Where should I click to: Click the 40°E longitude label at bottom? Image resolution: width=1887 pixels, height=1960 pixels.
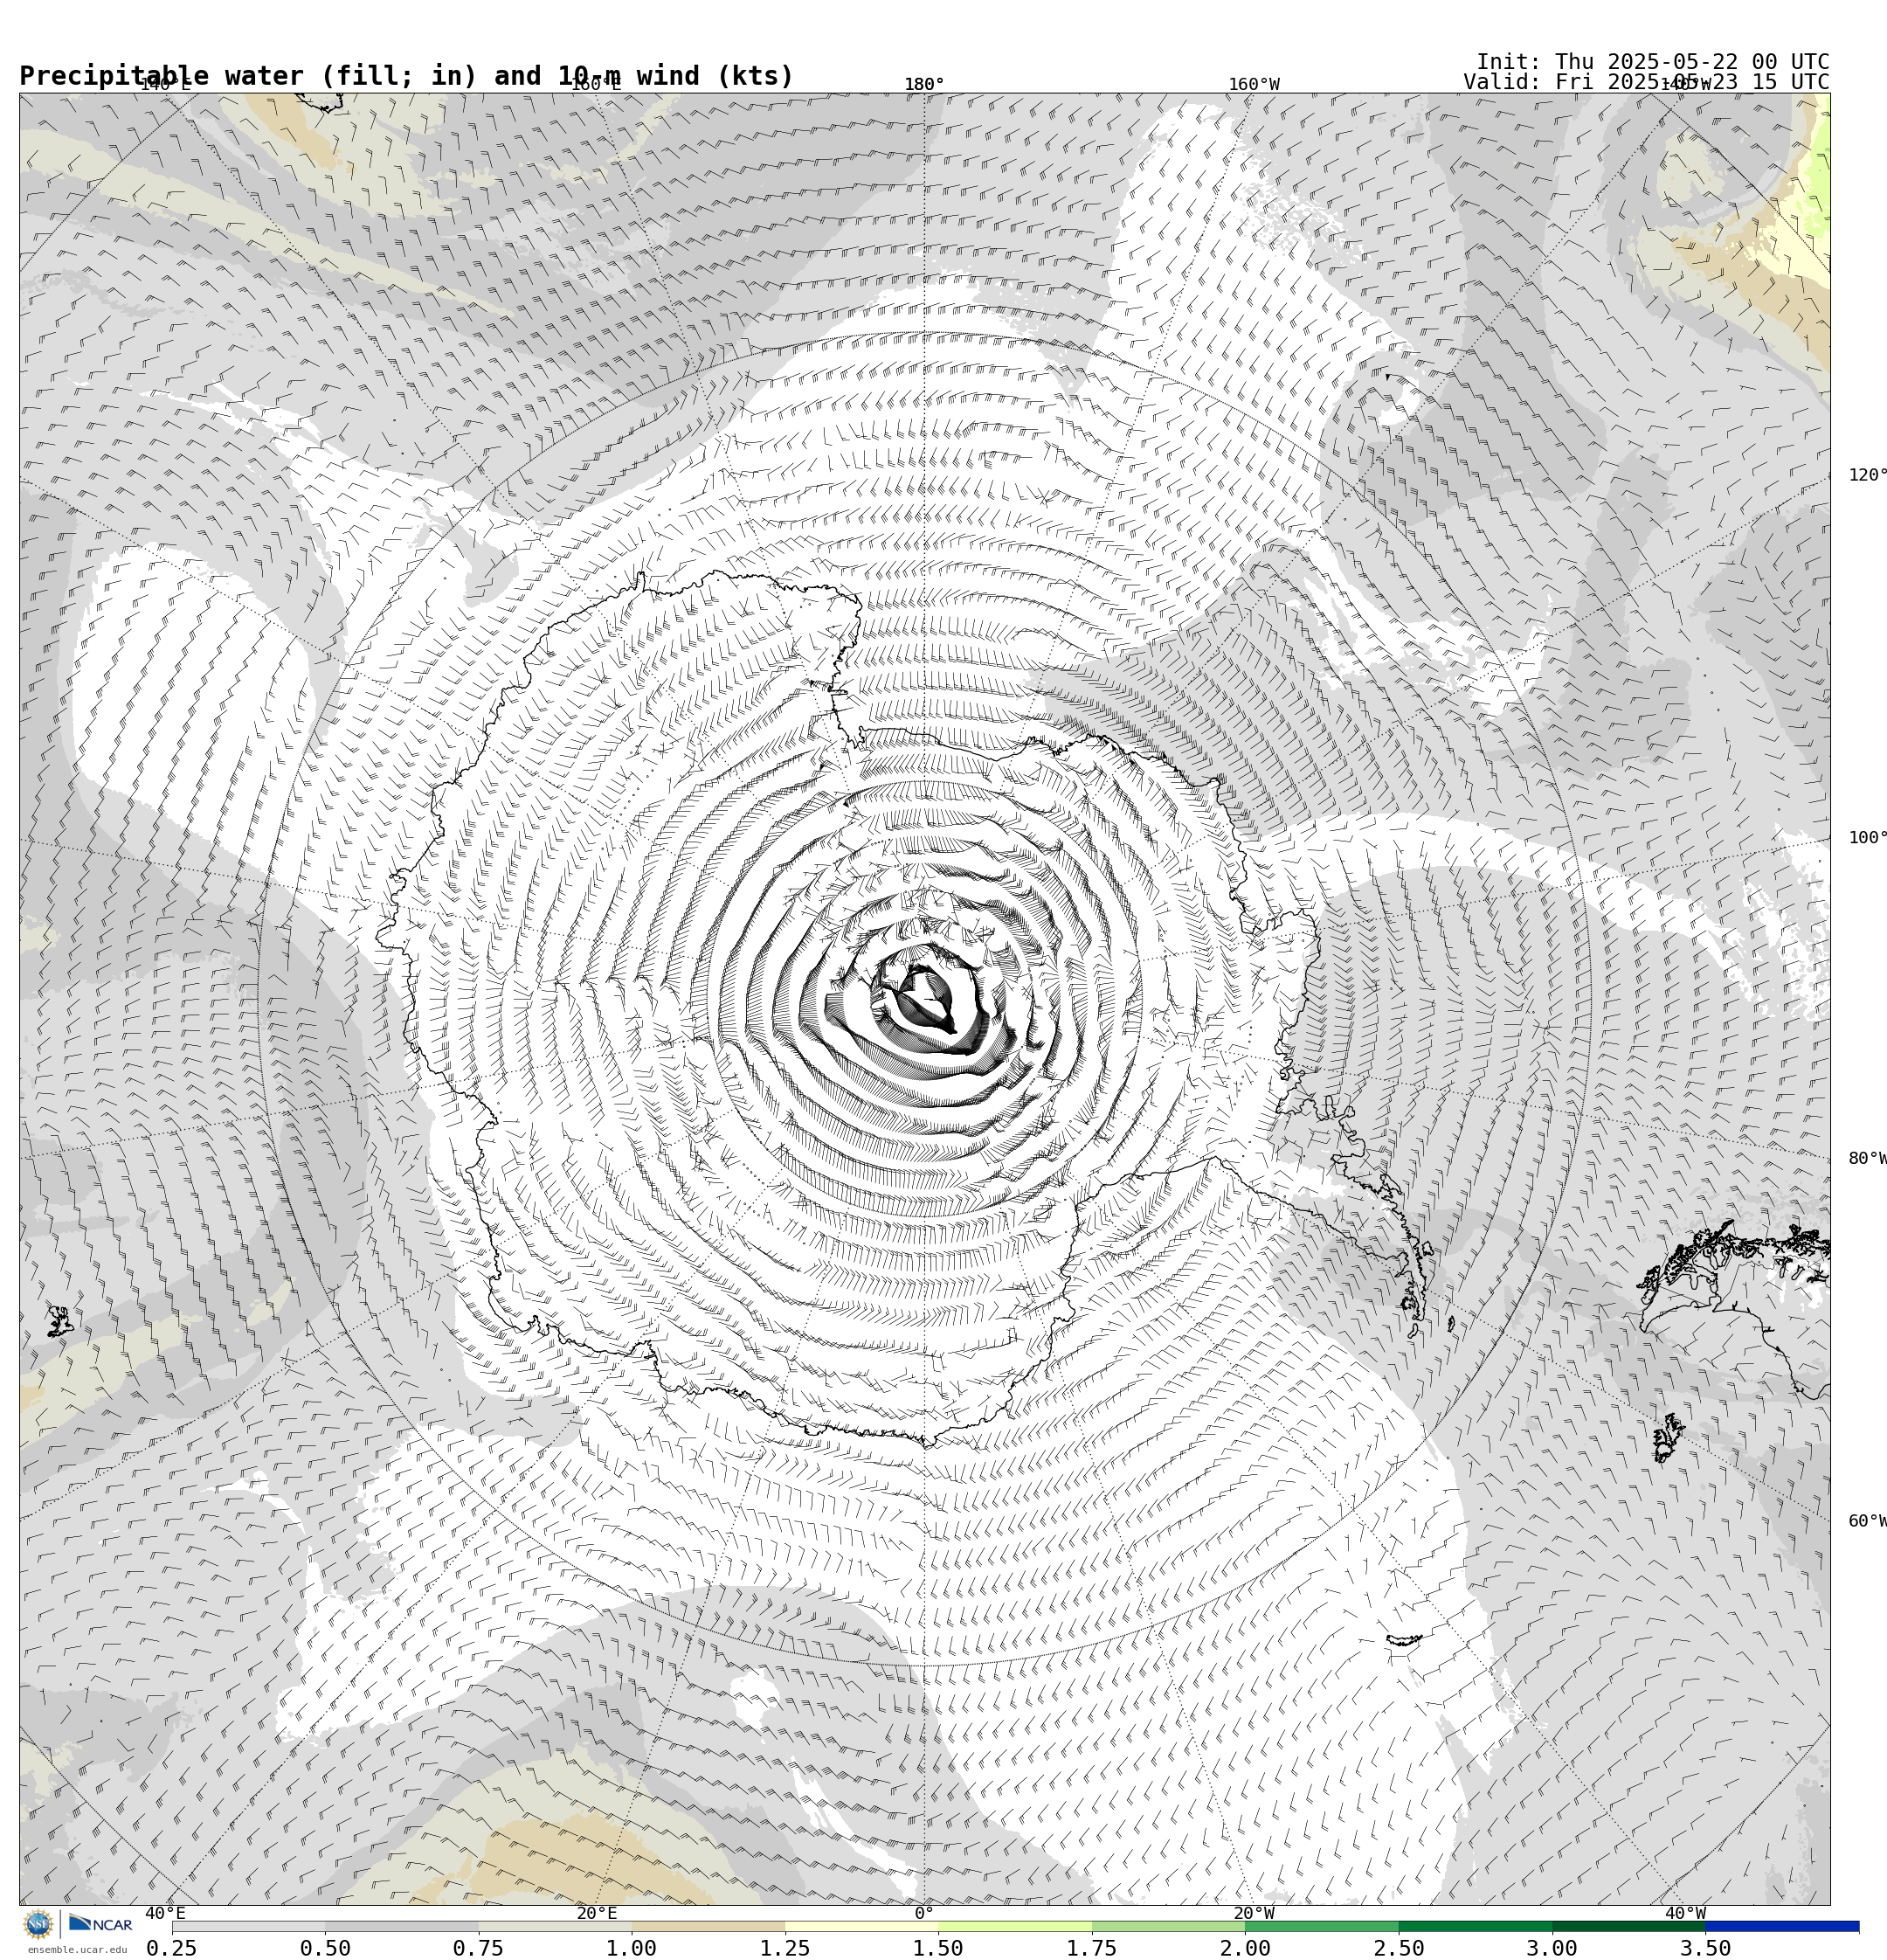pyautogui.click(x=165, y=1914)
